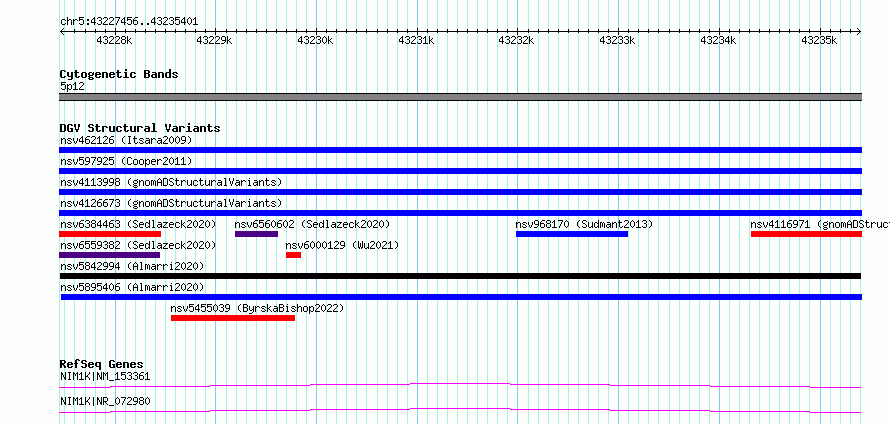Click the 43232k ruler tick label

[x=516, y=40]
